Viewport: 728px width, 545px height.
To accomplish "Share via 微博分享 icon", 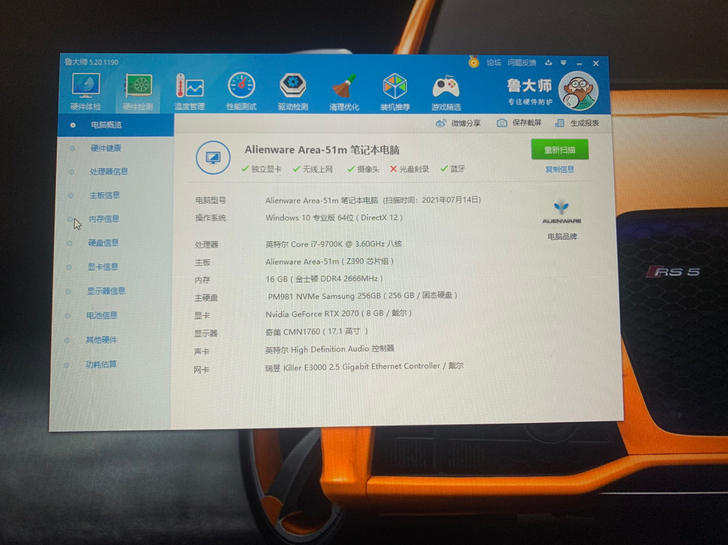I will [x=458, y=123].
